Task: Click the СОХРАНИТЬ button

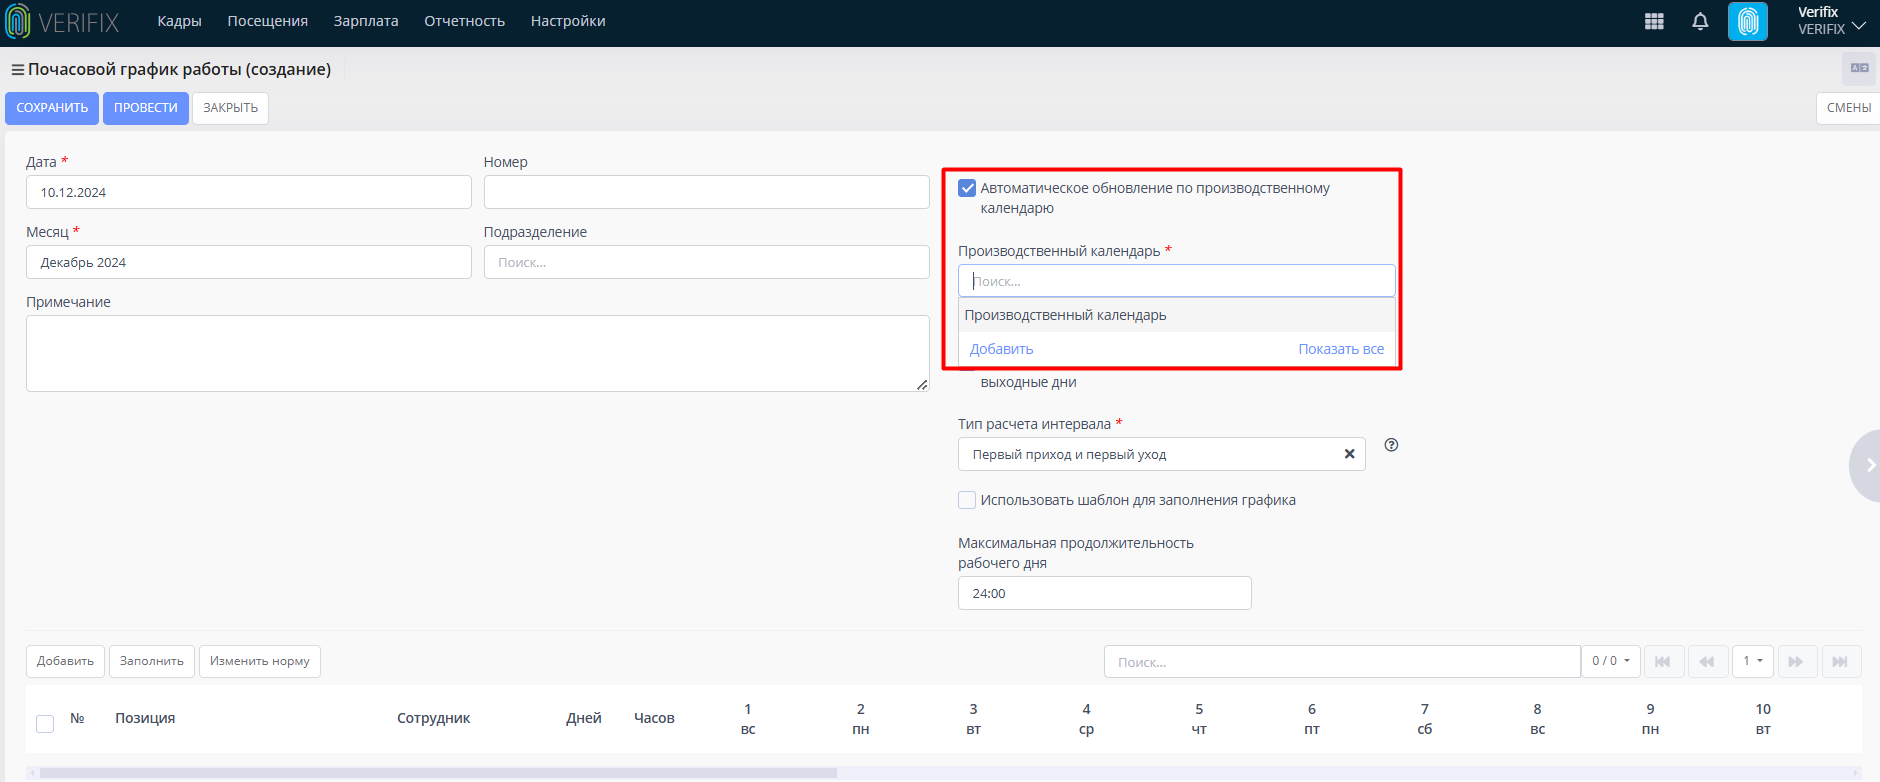Action: (x=52, y=108)
